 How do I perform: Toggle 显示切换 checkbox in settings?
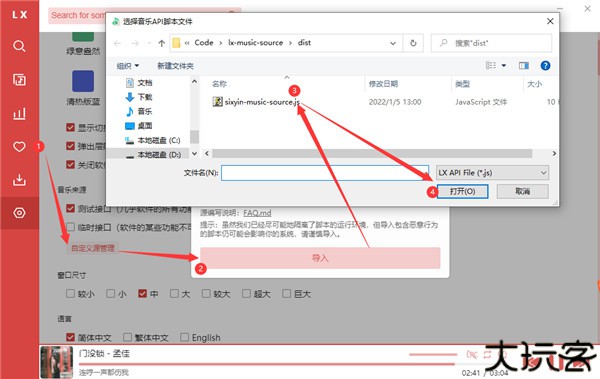point(70,127)
